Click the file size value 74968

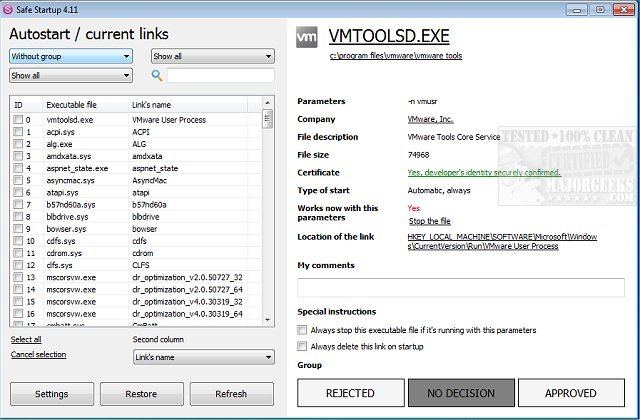click(x=418, y=155)
